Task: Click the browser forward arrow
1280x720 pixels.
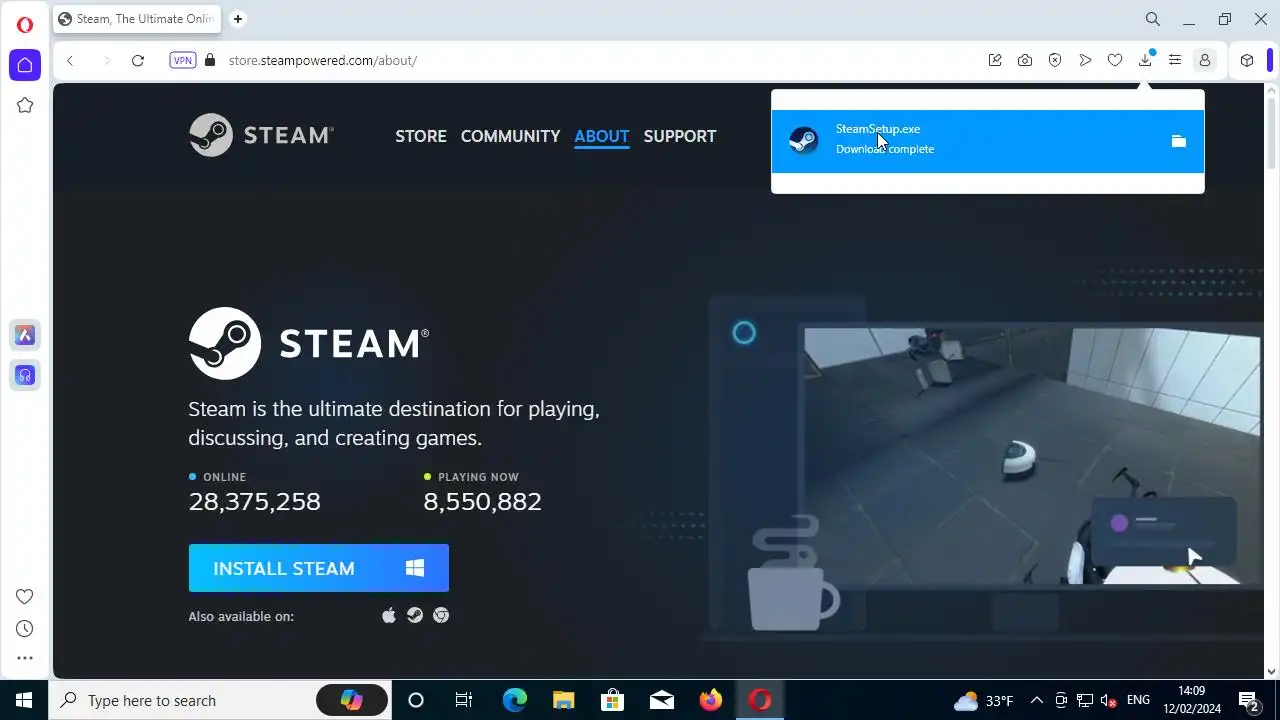Action: click(106, 60)
